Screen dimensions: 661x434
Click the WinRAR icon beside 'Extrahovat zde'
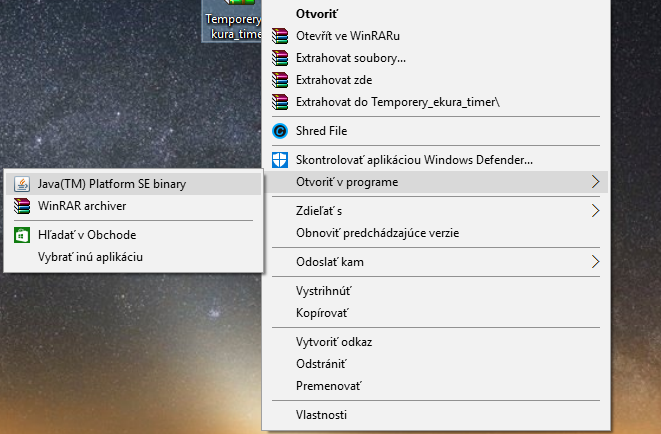279,79
